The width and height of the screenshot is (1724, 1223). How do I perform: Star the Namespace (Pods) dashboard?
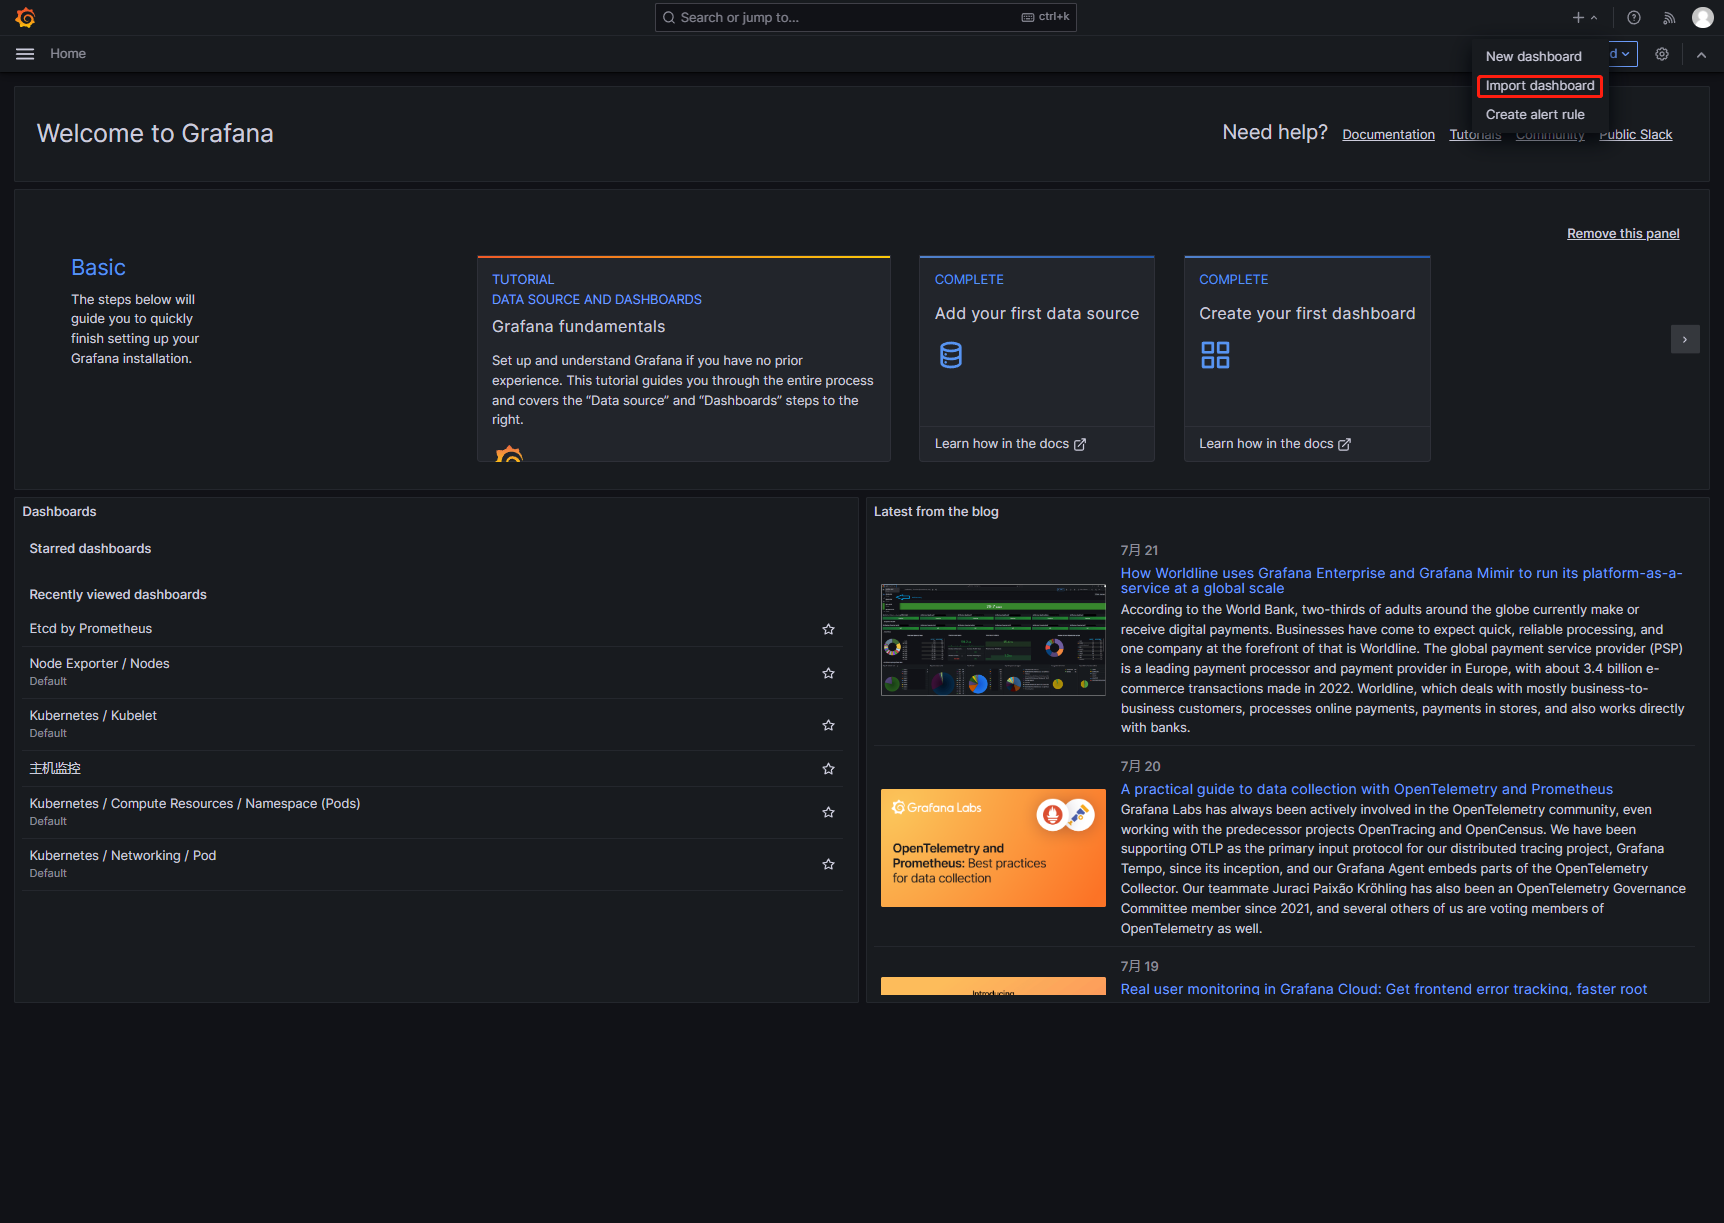tap(828, 812)
